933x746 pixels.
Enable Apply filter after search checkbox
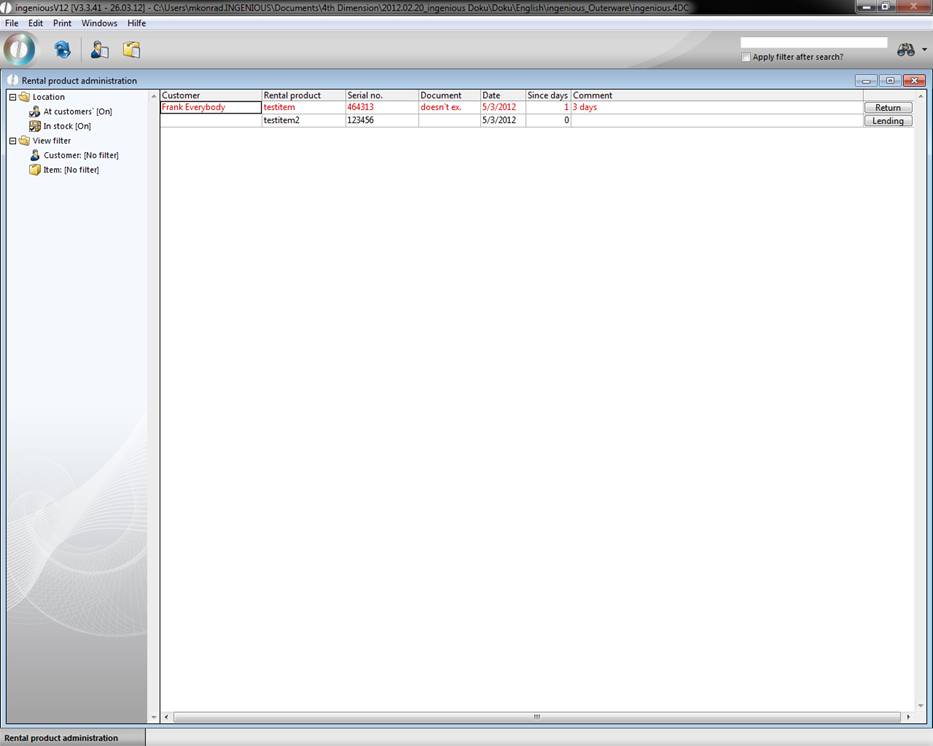pyautogui.click(x=746, y=57)
